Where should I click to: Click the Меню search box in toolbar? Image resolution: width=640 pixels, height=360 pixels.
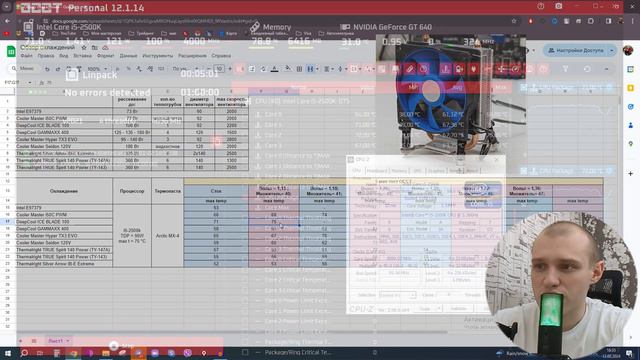(23, 69)
